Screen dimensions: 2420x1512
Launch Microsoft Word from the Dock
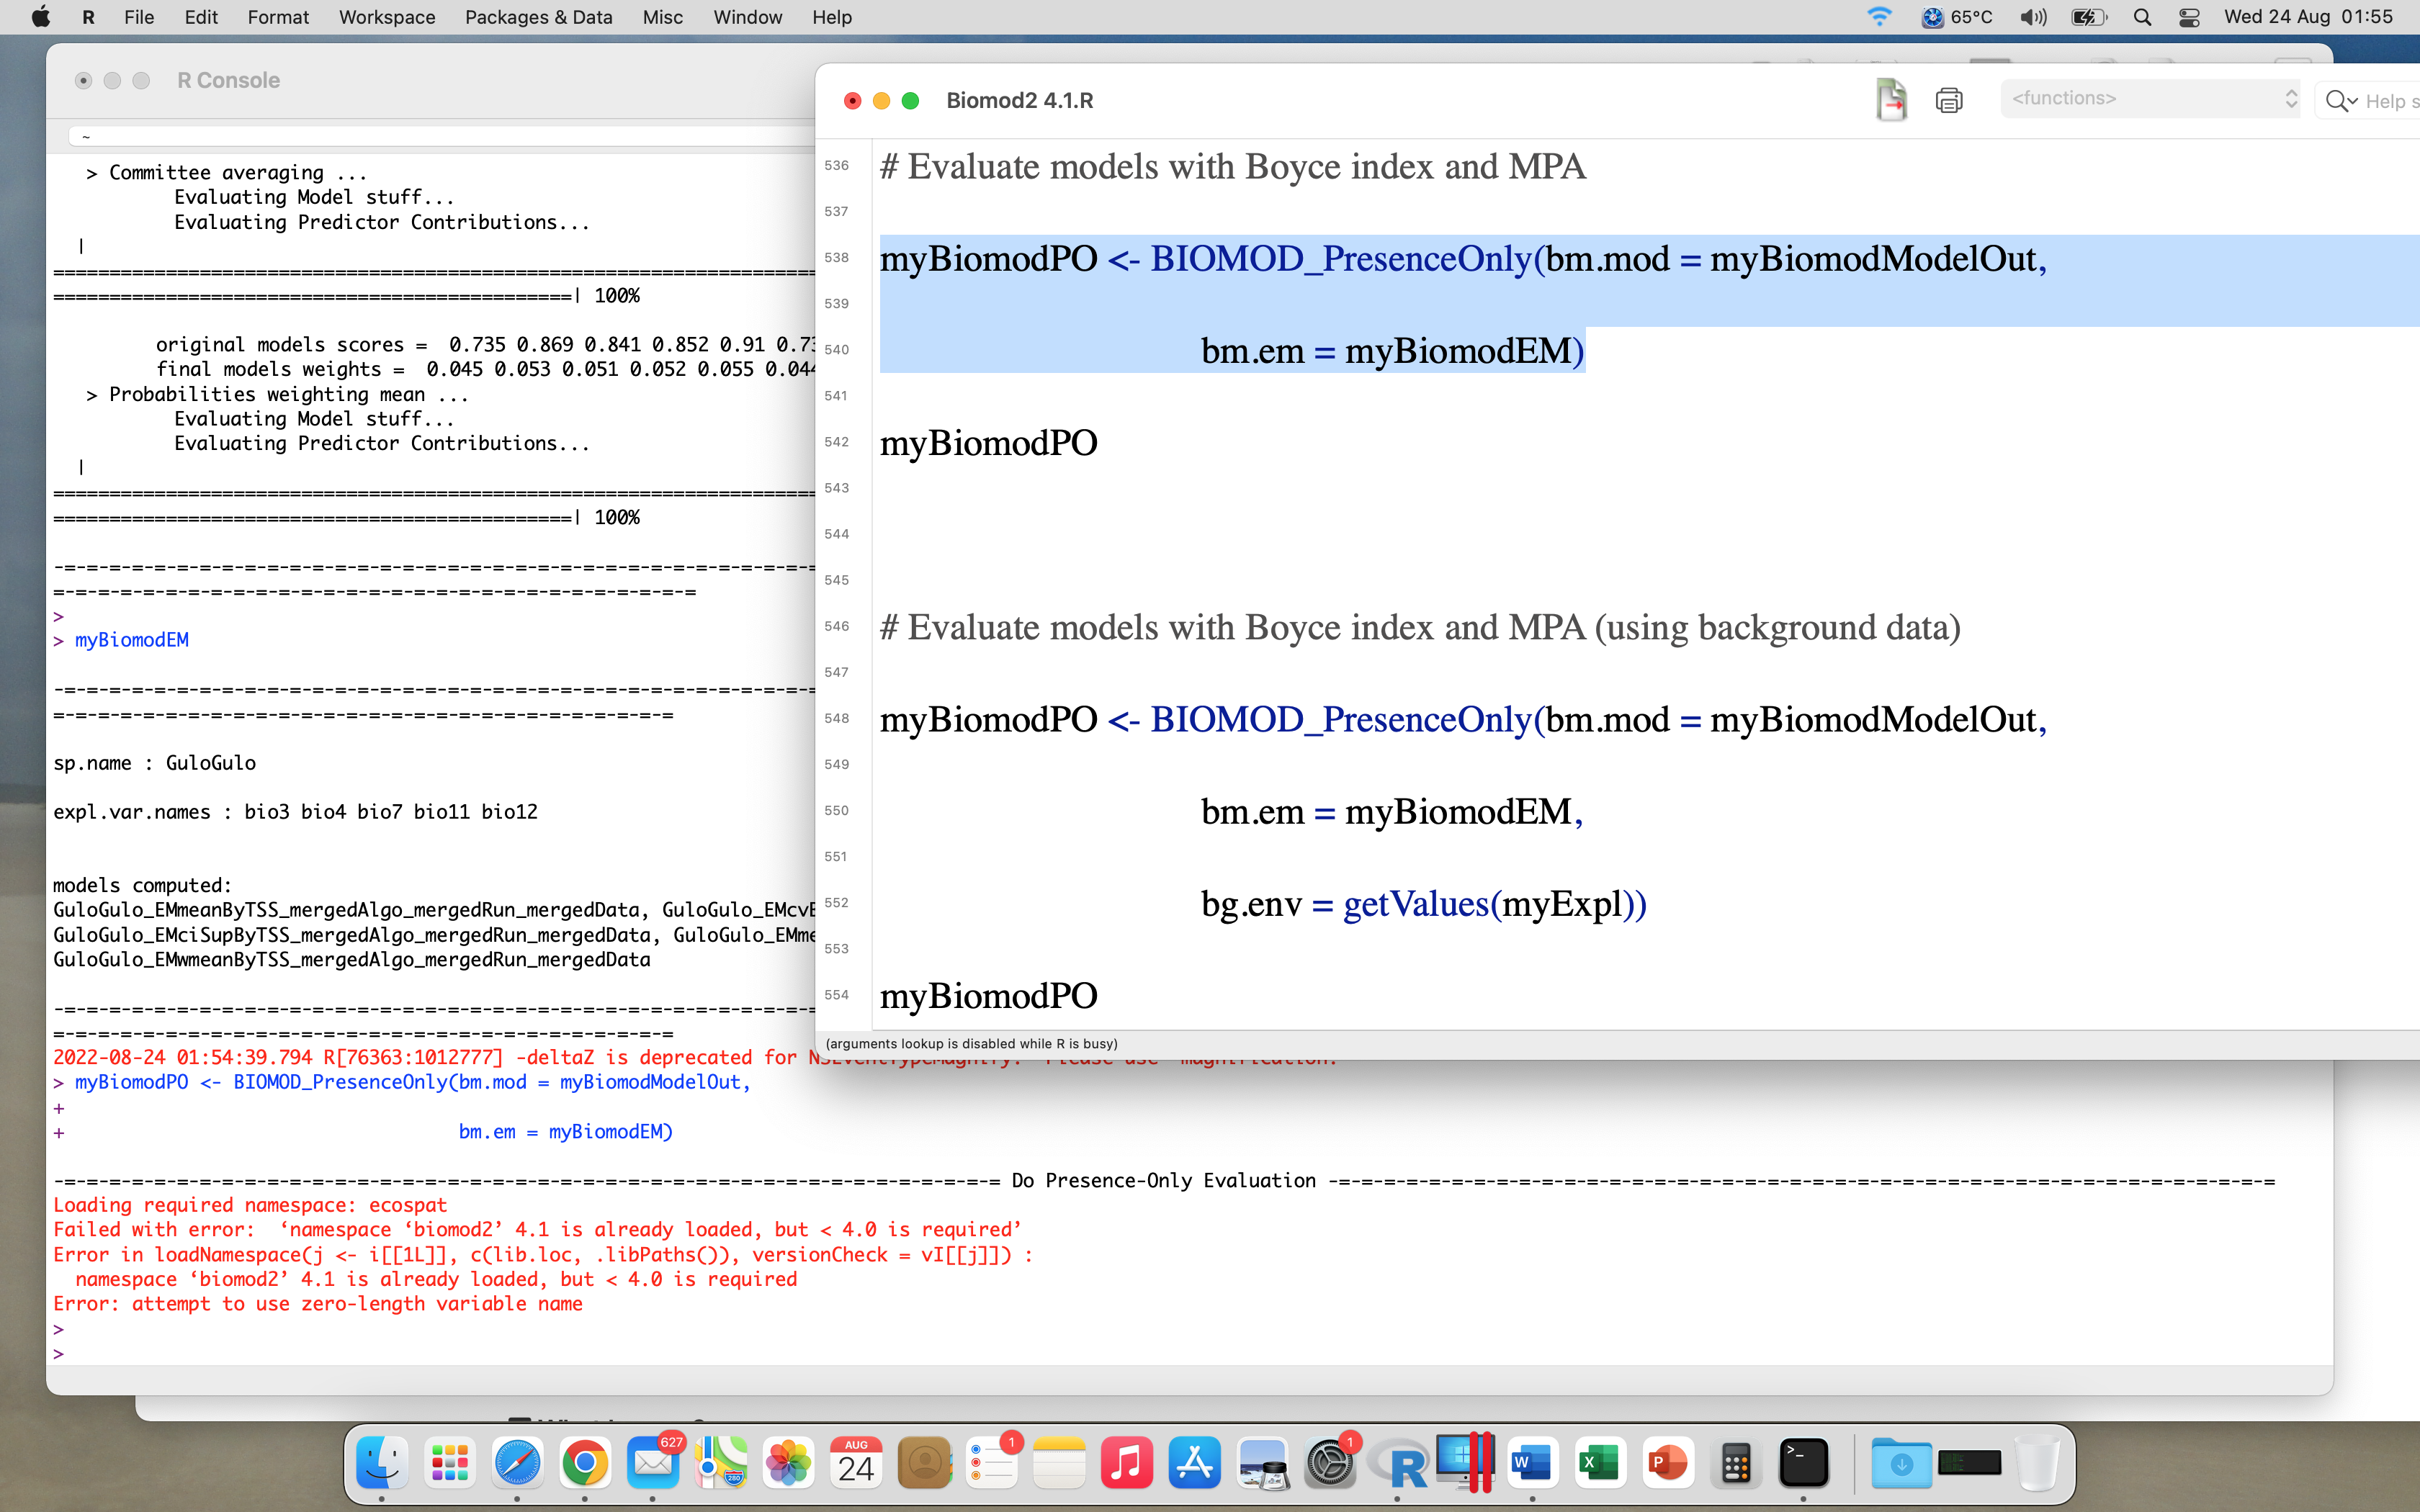click(1533, 1462)
